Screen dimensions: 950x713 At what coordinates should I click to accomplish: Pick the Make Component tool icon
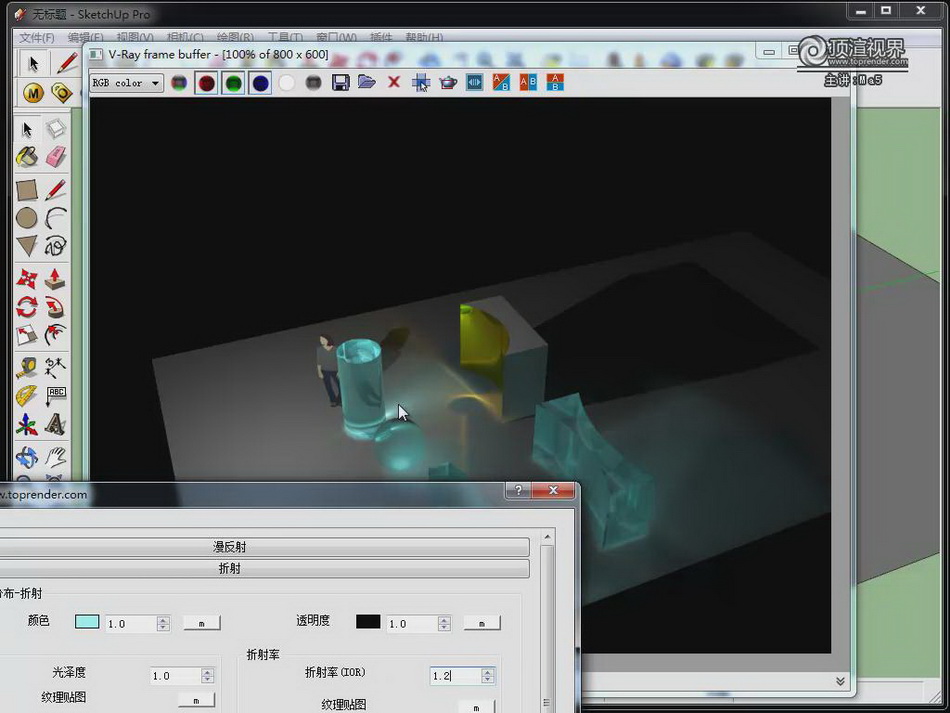pos(55,128)
